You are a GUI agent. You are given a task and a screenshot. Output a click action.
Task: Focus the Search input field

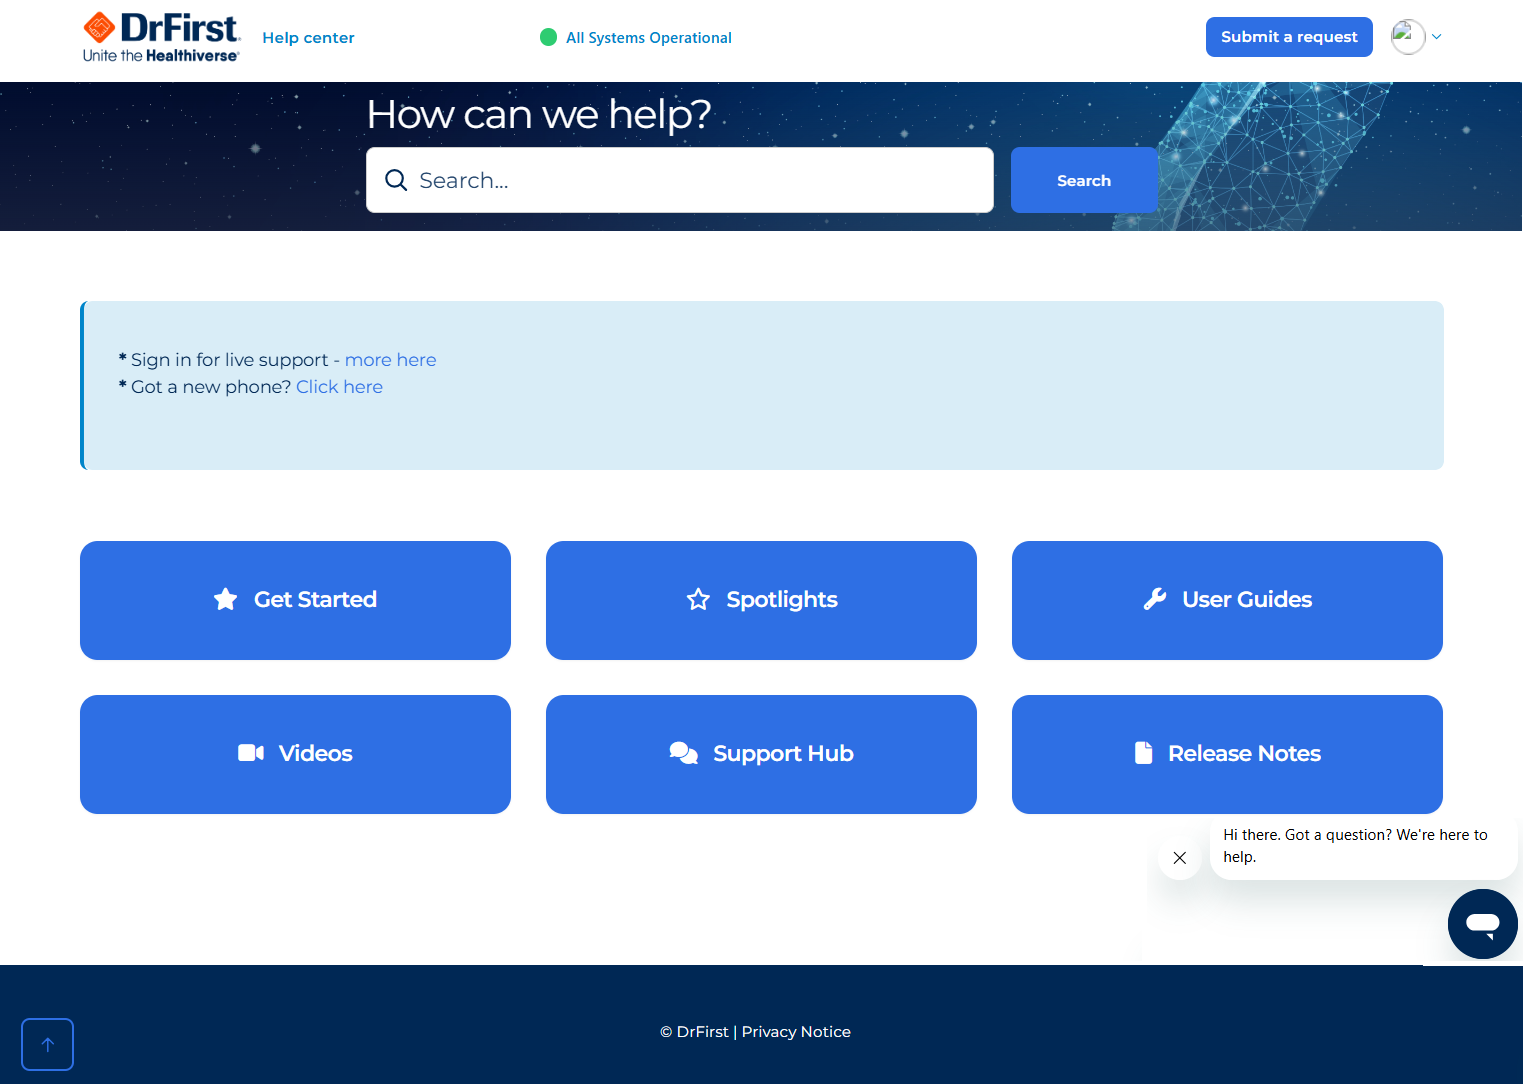[x=680, y=180]
